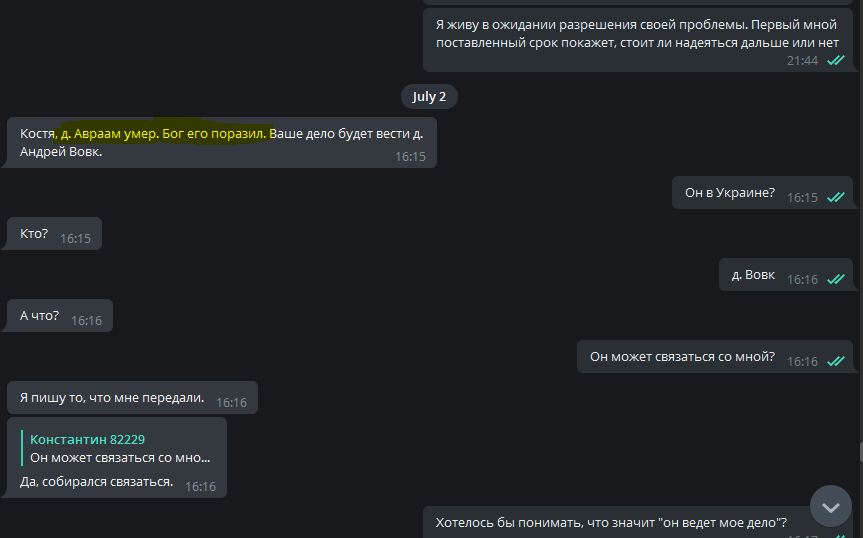Click the double-check icon on 'д. Вовк' message
The height and width of the screenshot is (538, 863).
click(836, 279)
